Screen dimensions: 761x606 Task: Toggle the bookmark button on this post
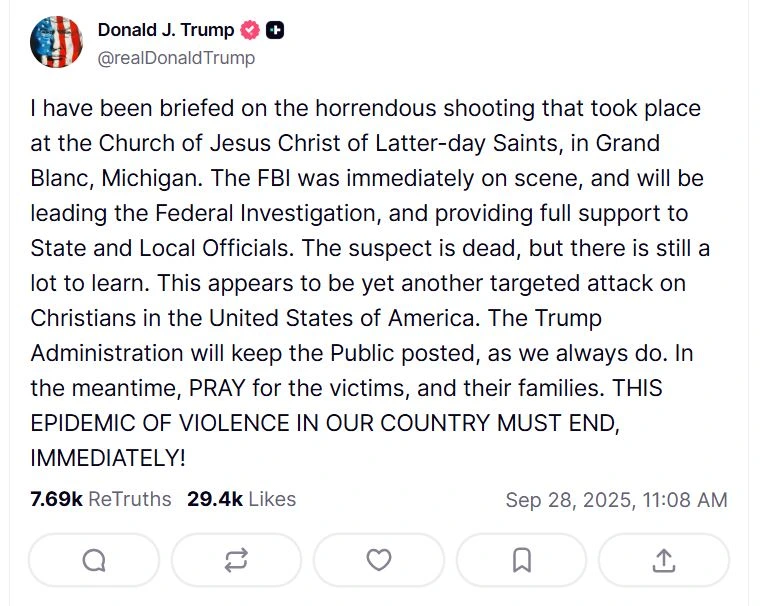(x=521, y=560)
